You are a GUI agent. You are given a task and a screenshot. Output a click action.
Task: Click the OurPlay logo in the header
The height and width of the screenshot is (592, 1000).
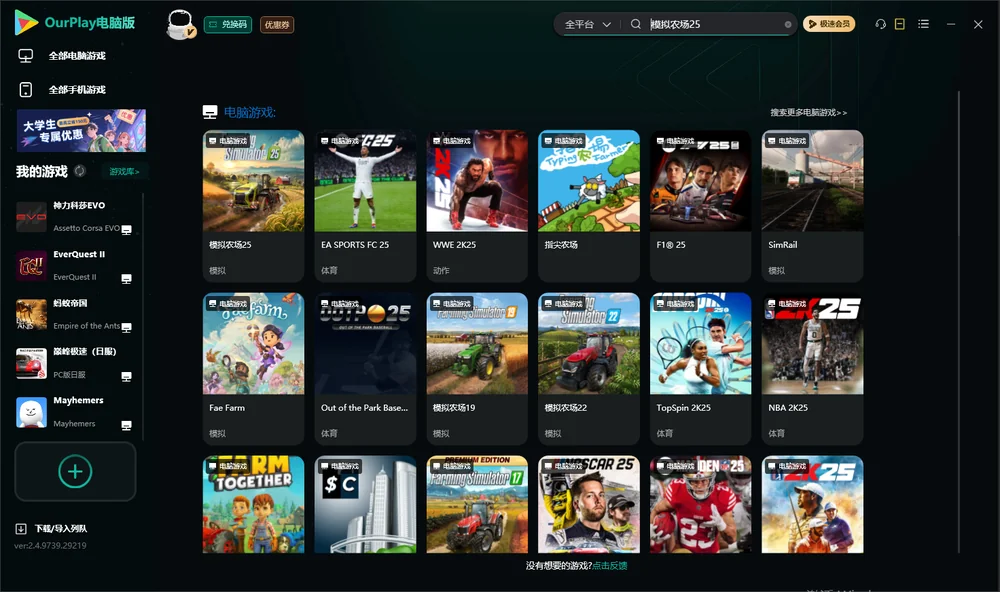[75, 23]
